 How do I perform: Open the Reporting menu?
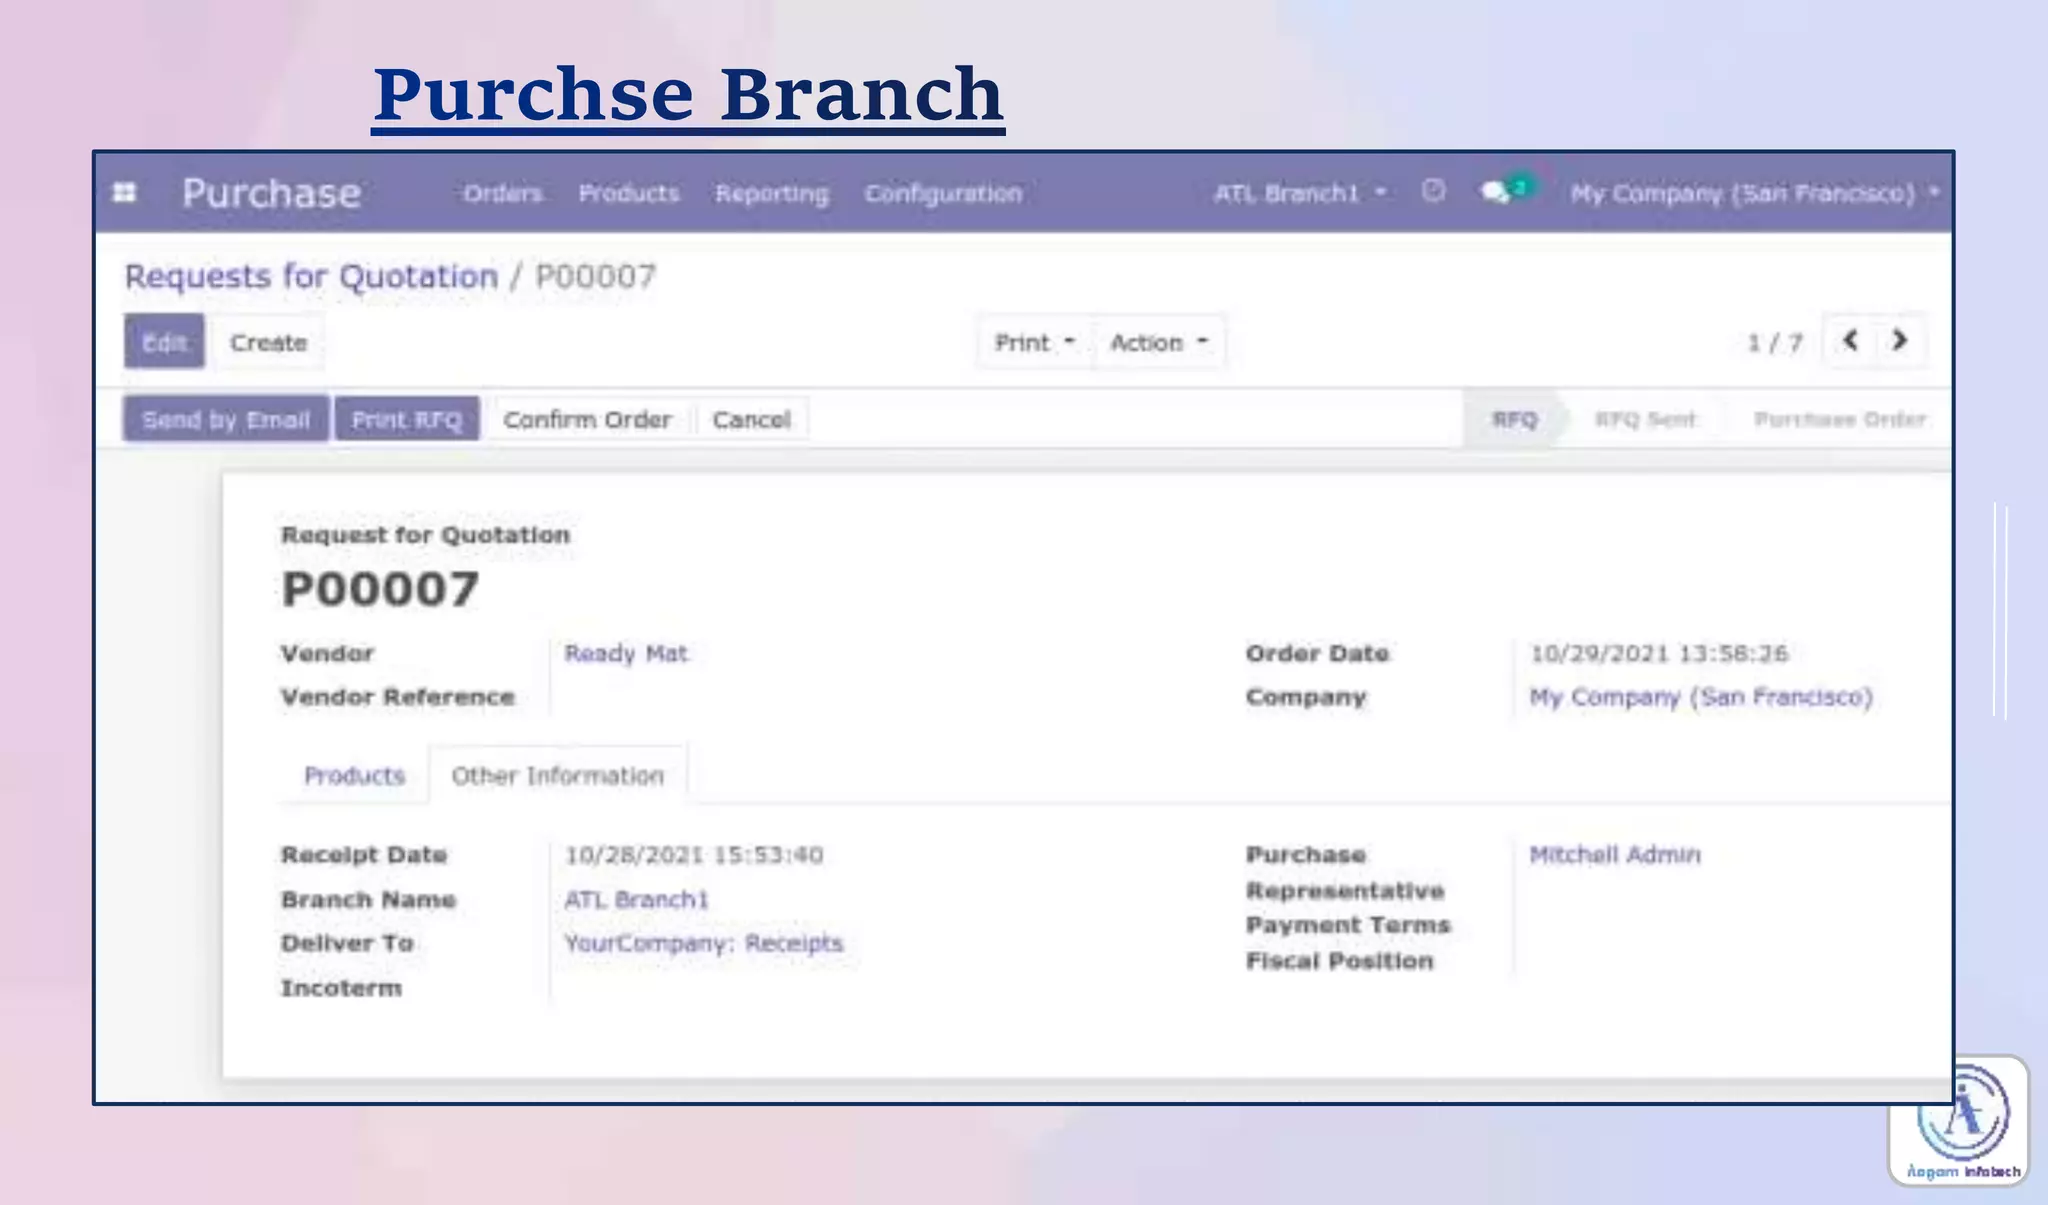click(x=771, y=193)
